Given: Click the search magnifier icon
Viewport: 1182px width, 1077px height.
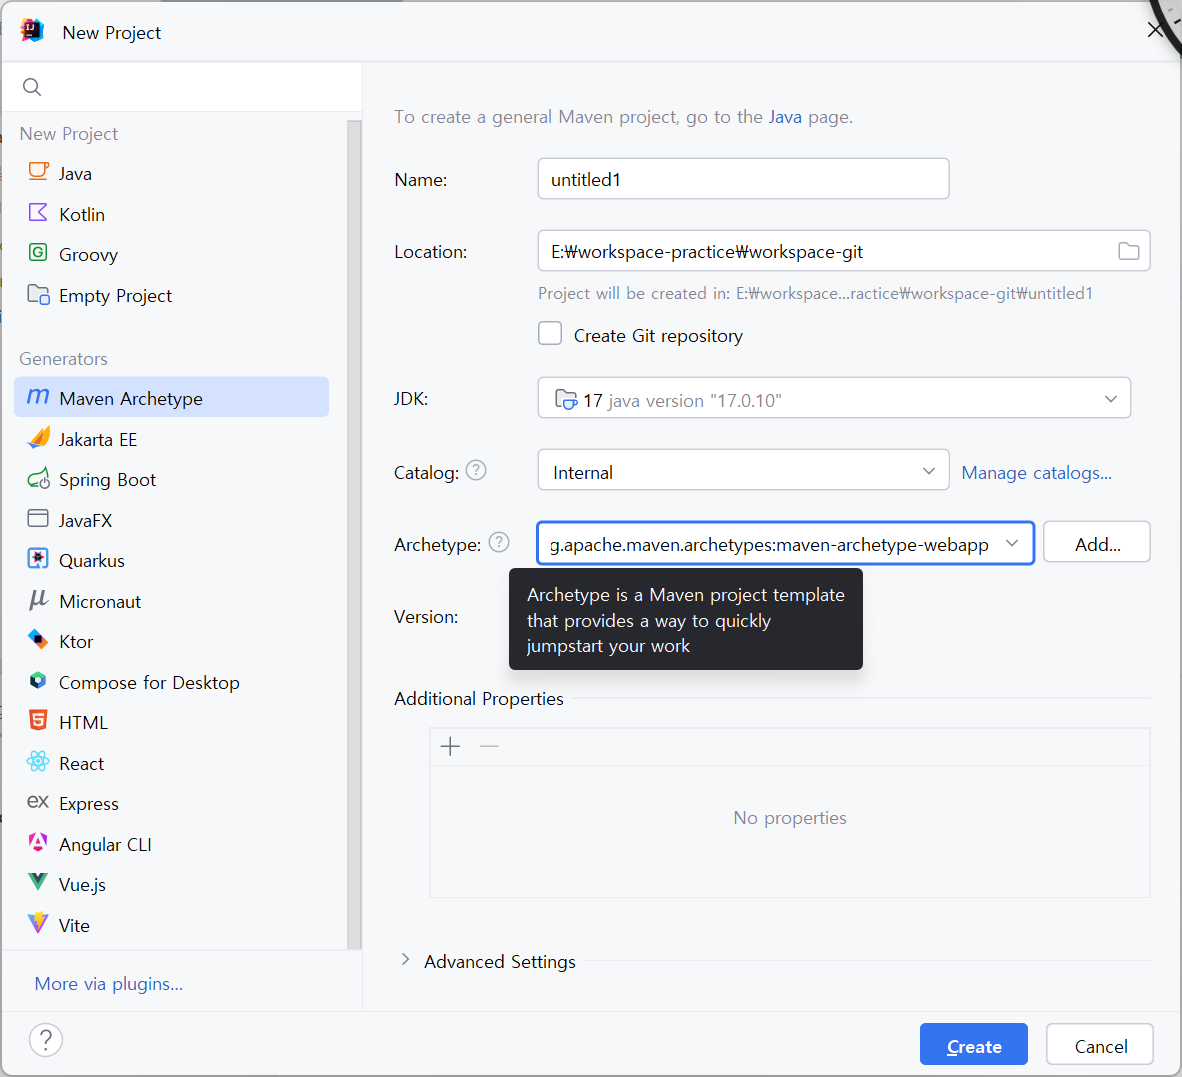Looking at the screenshot, I should click(x=32, y=87).
